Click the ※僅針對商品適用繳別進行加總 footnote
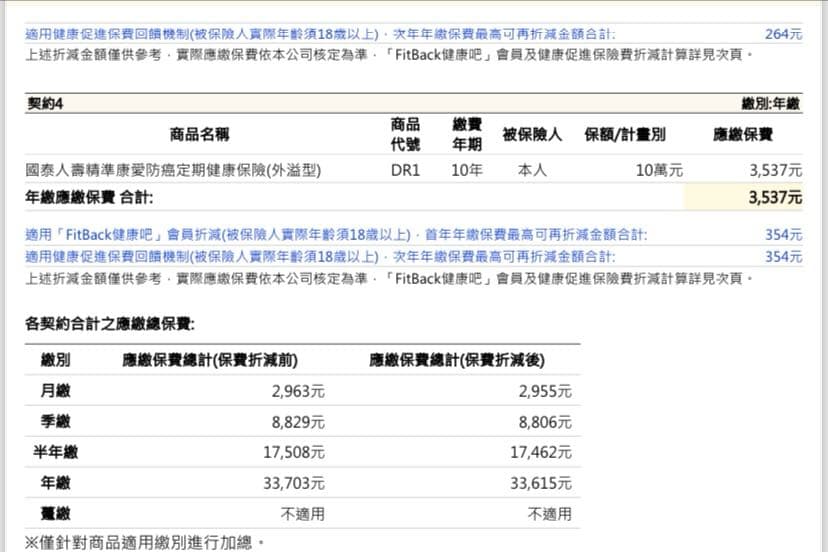The height and width of the screenshot is (552, 828). tap(144, 542)
